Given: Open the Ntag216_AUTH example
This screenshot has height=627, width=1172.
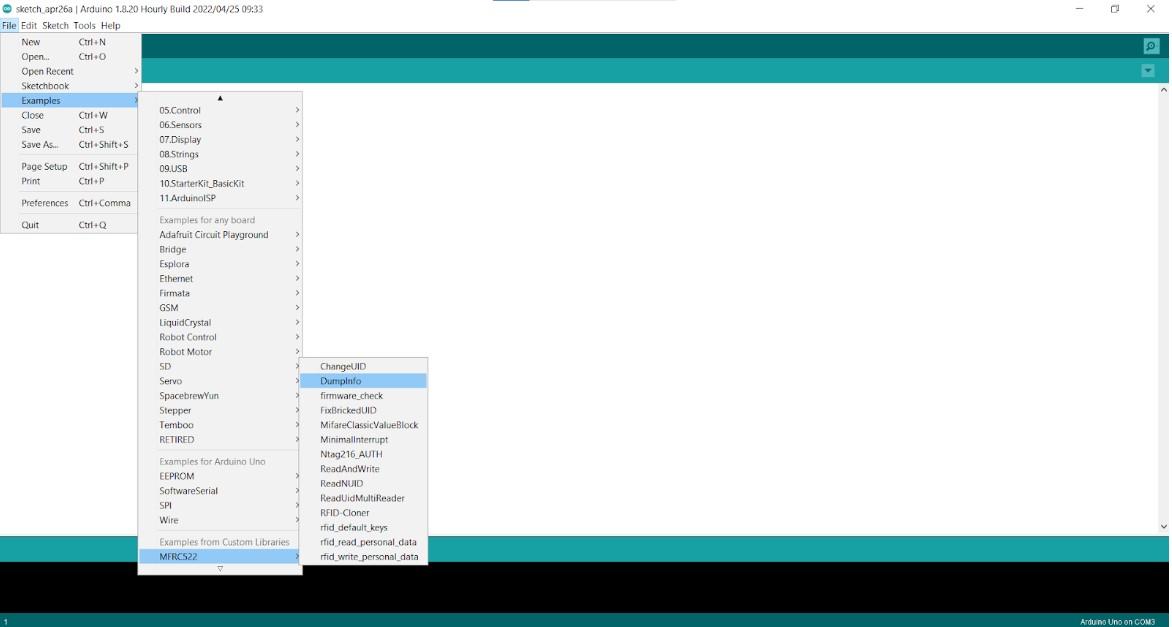Looking at the screenshot, I should (x=363, y=454).
